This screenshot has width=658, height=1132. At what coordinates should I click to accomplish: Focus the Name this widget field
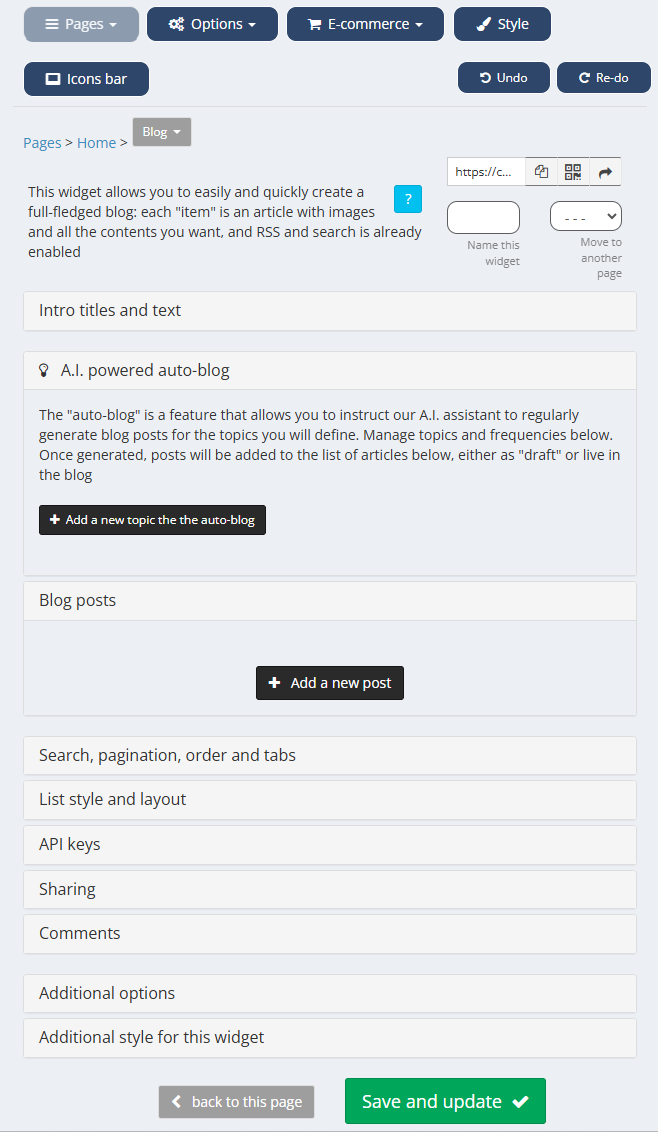pyautogui.click(x=483, y=217)
